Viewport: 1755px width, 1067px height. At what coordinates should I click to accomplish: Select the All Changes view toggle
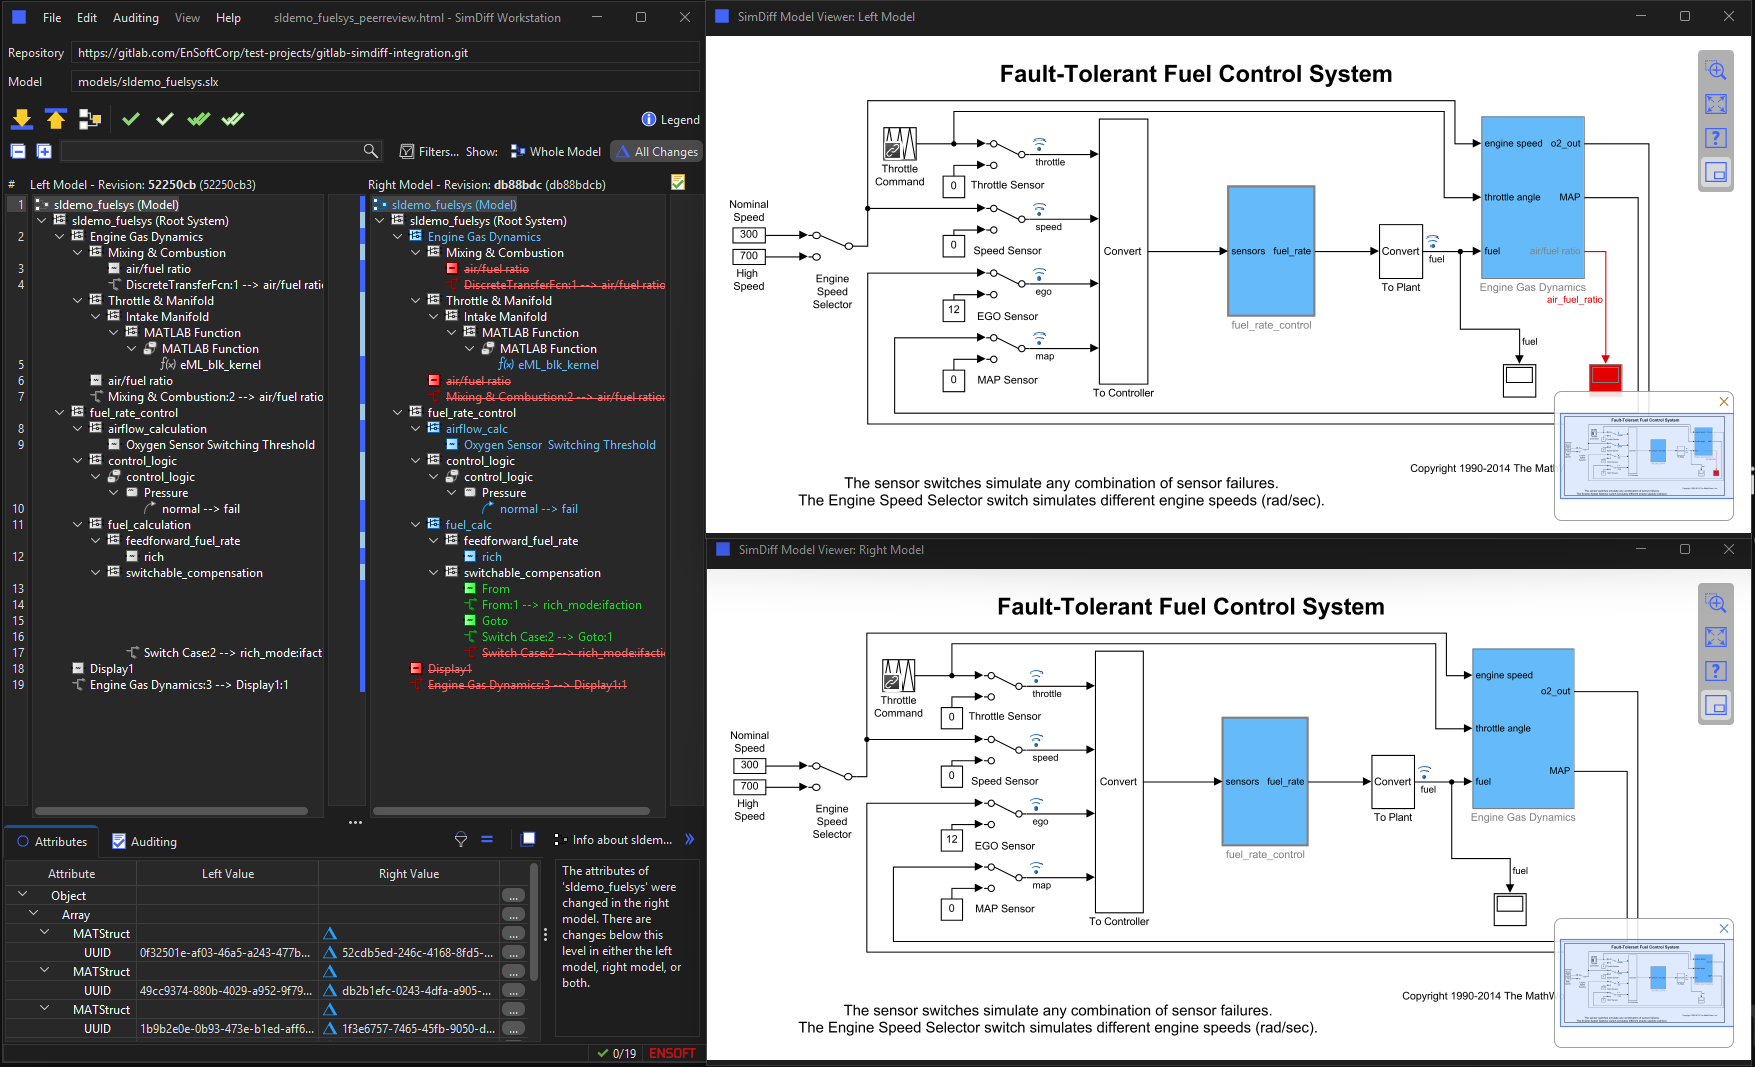coord(657,152)
